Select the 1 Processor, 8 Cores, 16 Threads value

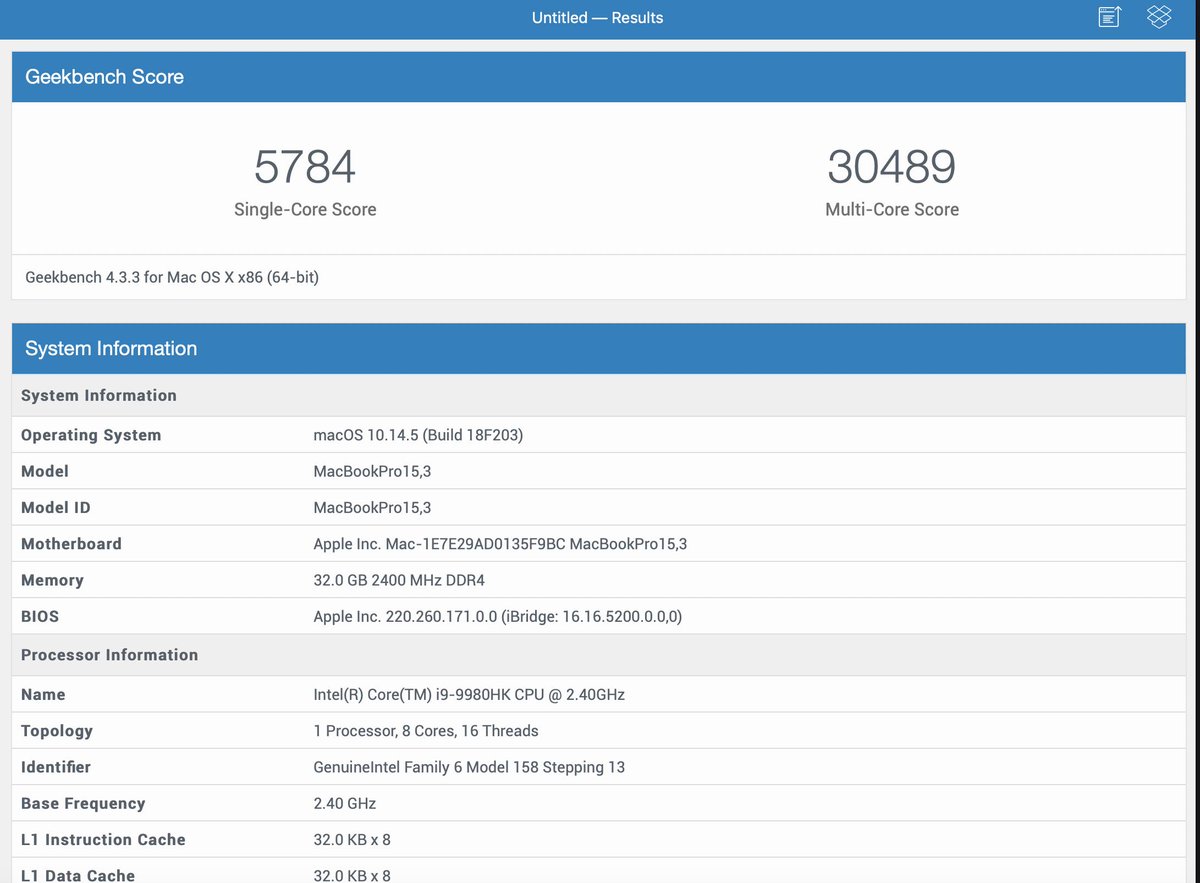coord(426,731)
